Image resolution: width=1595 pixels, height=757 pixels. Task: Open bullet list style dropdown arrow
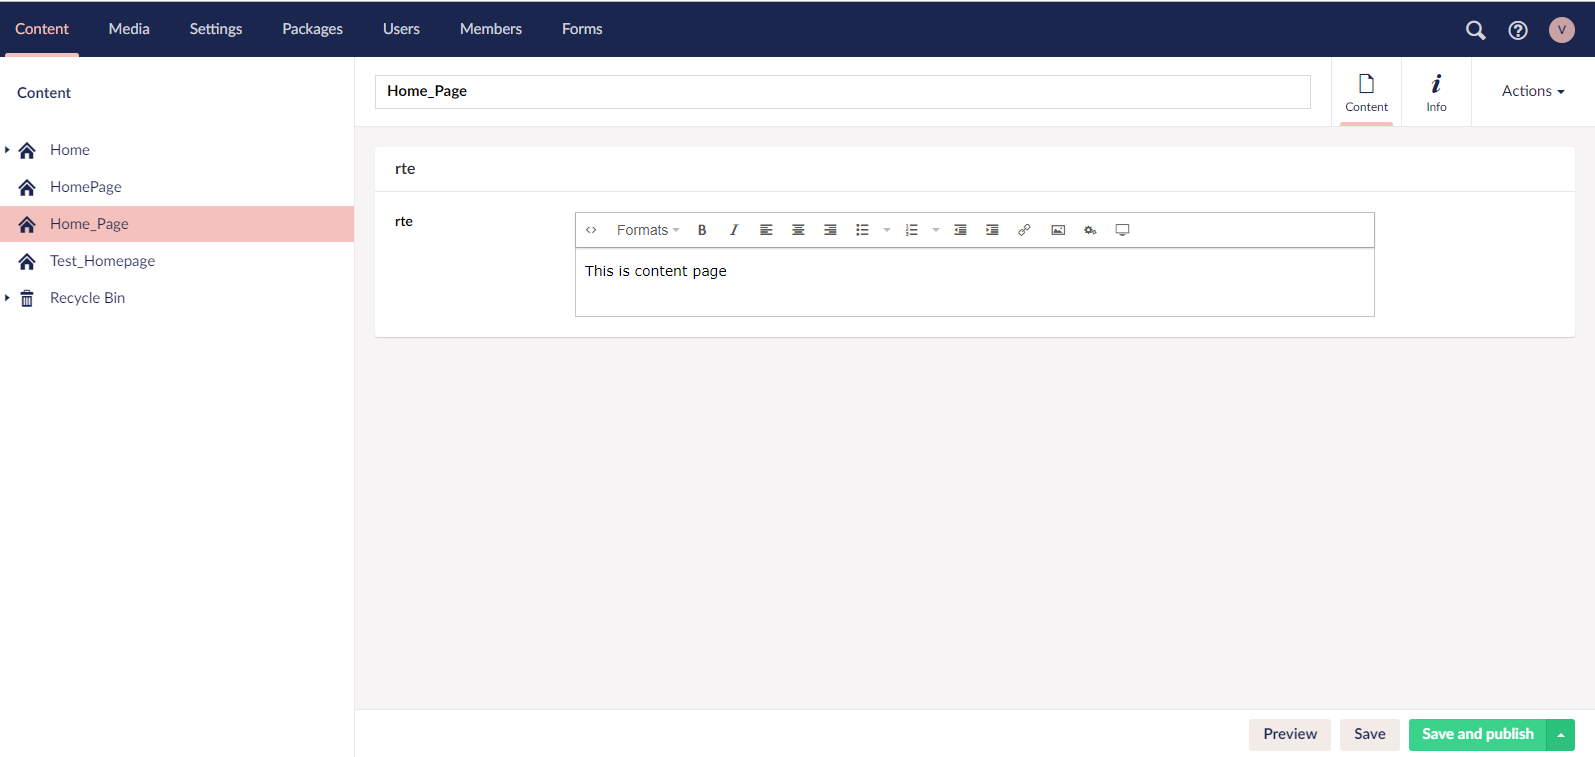coord(886,230)
